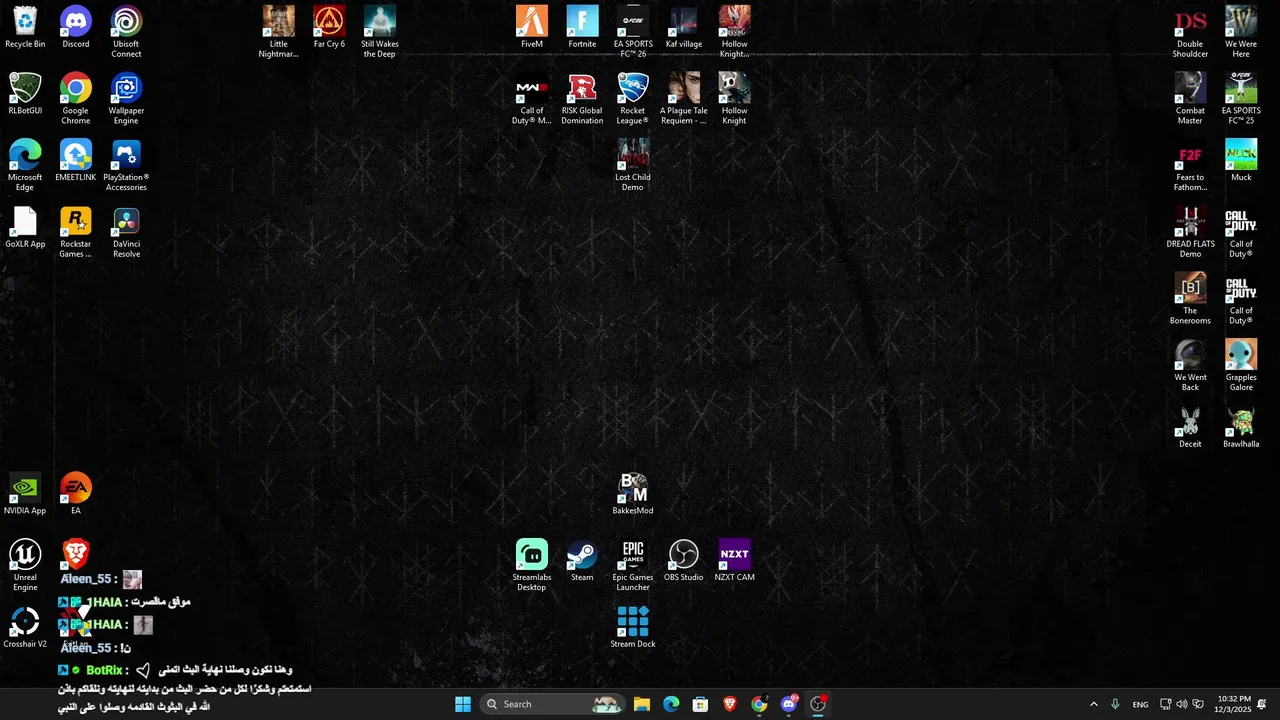
Task: Launch Wallpaper Engine shortcut
Action: 126,99
